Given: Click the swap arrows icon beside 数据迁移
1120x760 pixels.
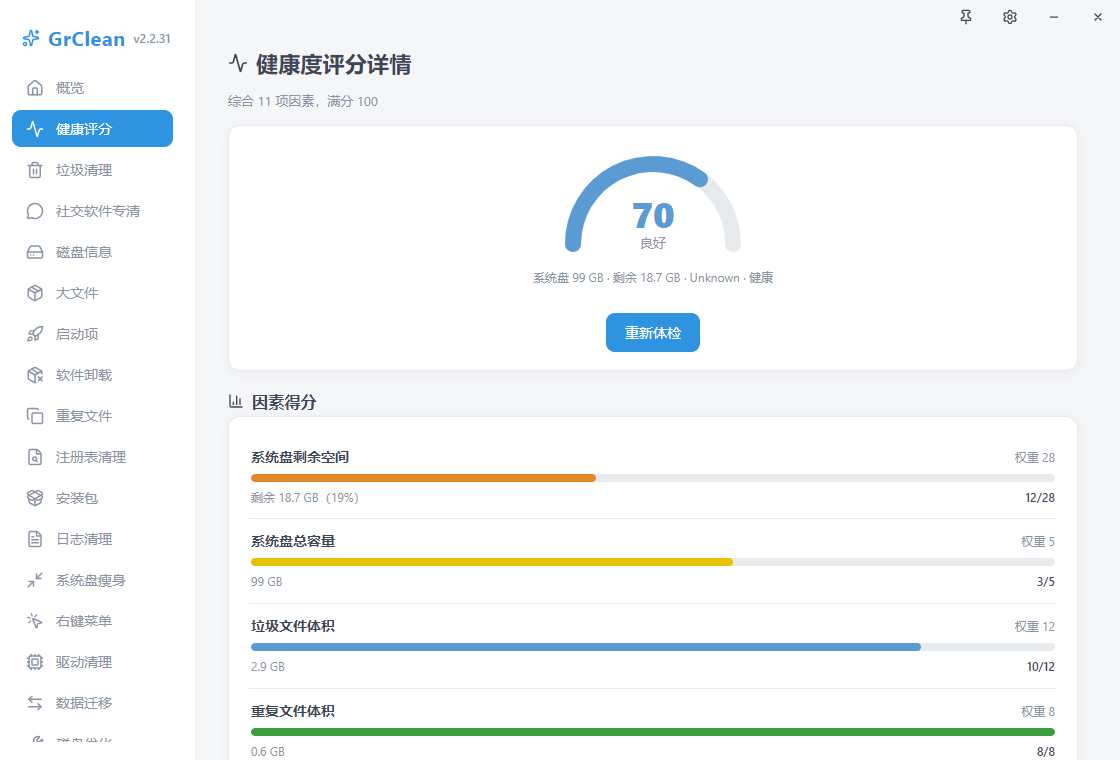Looking at the screenshot, I should pos(34,703).
